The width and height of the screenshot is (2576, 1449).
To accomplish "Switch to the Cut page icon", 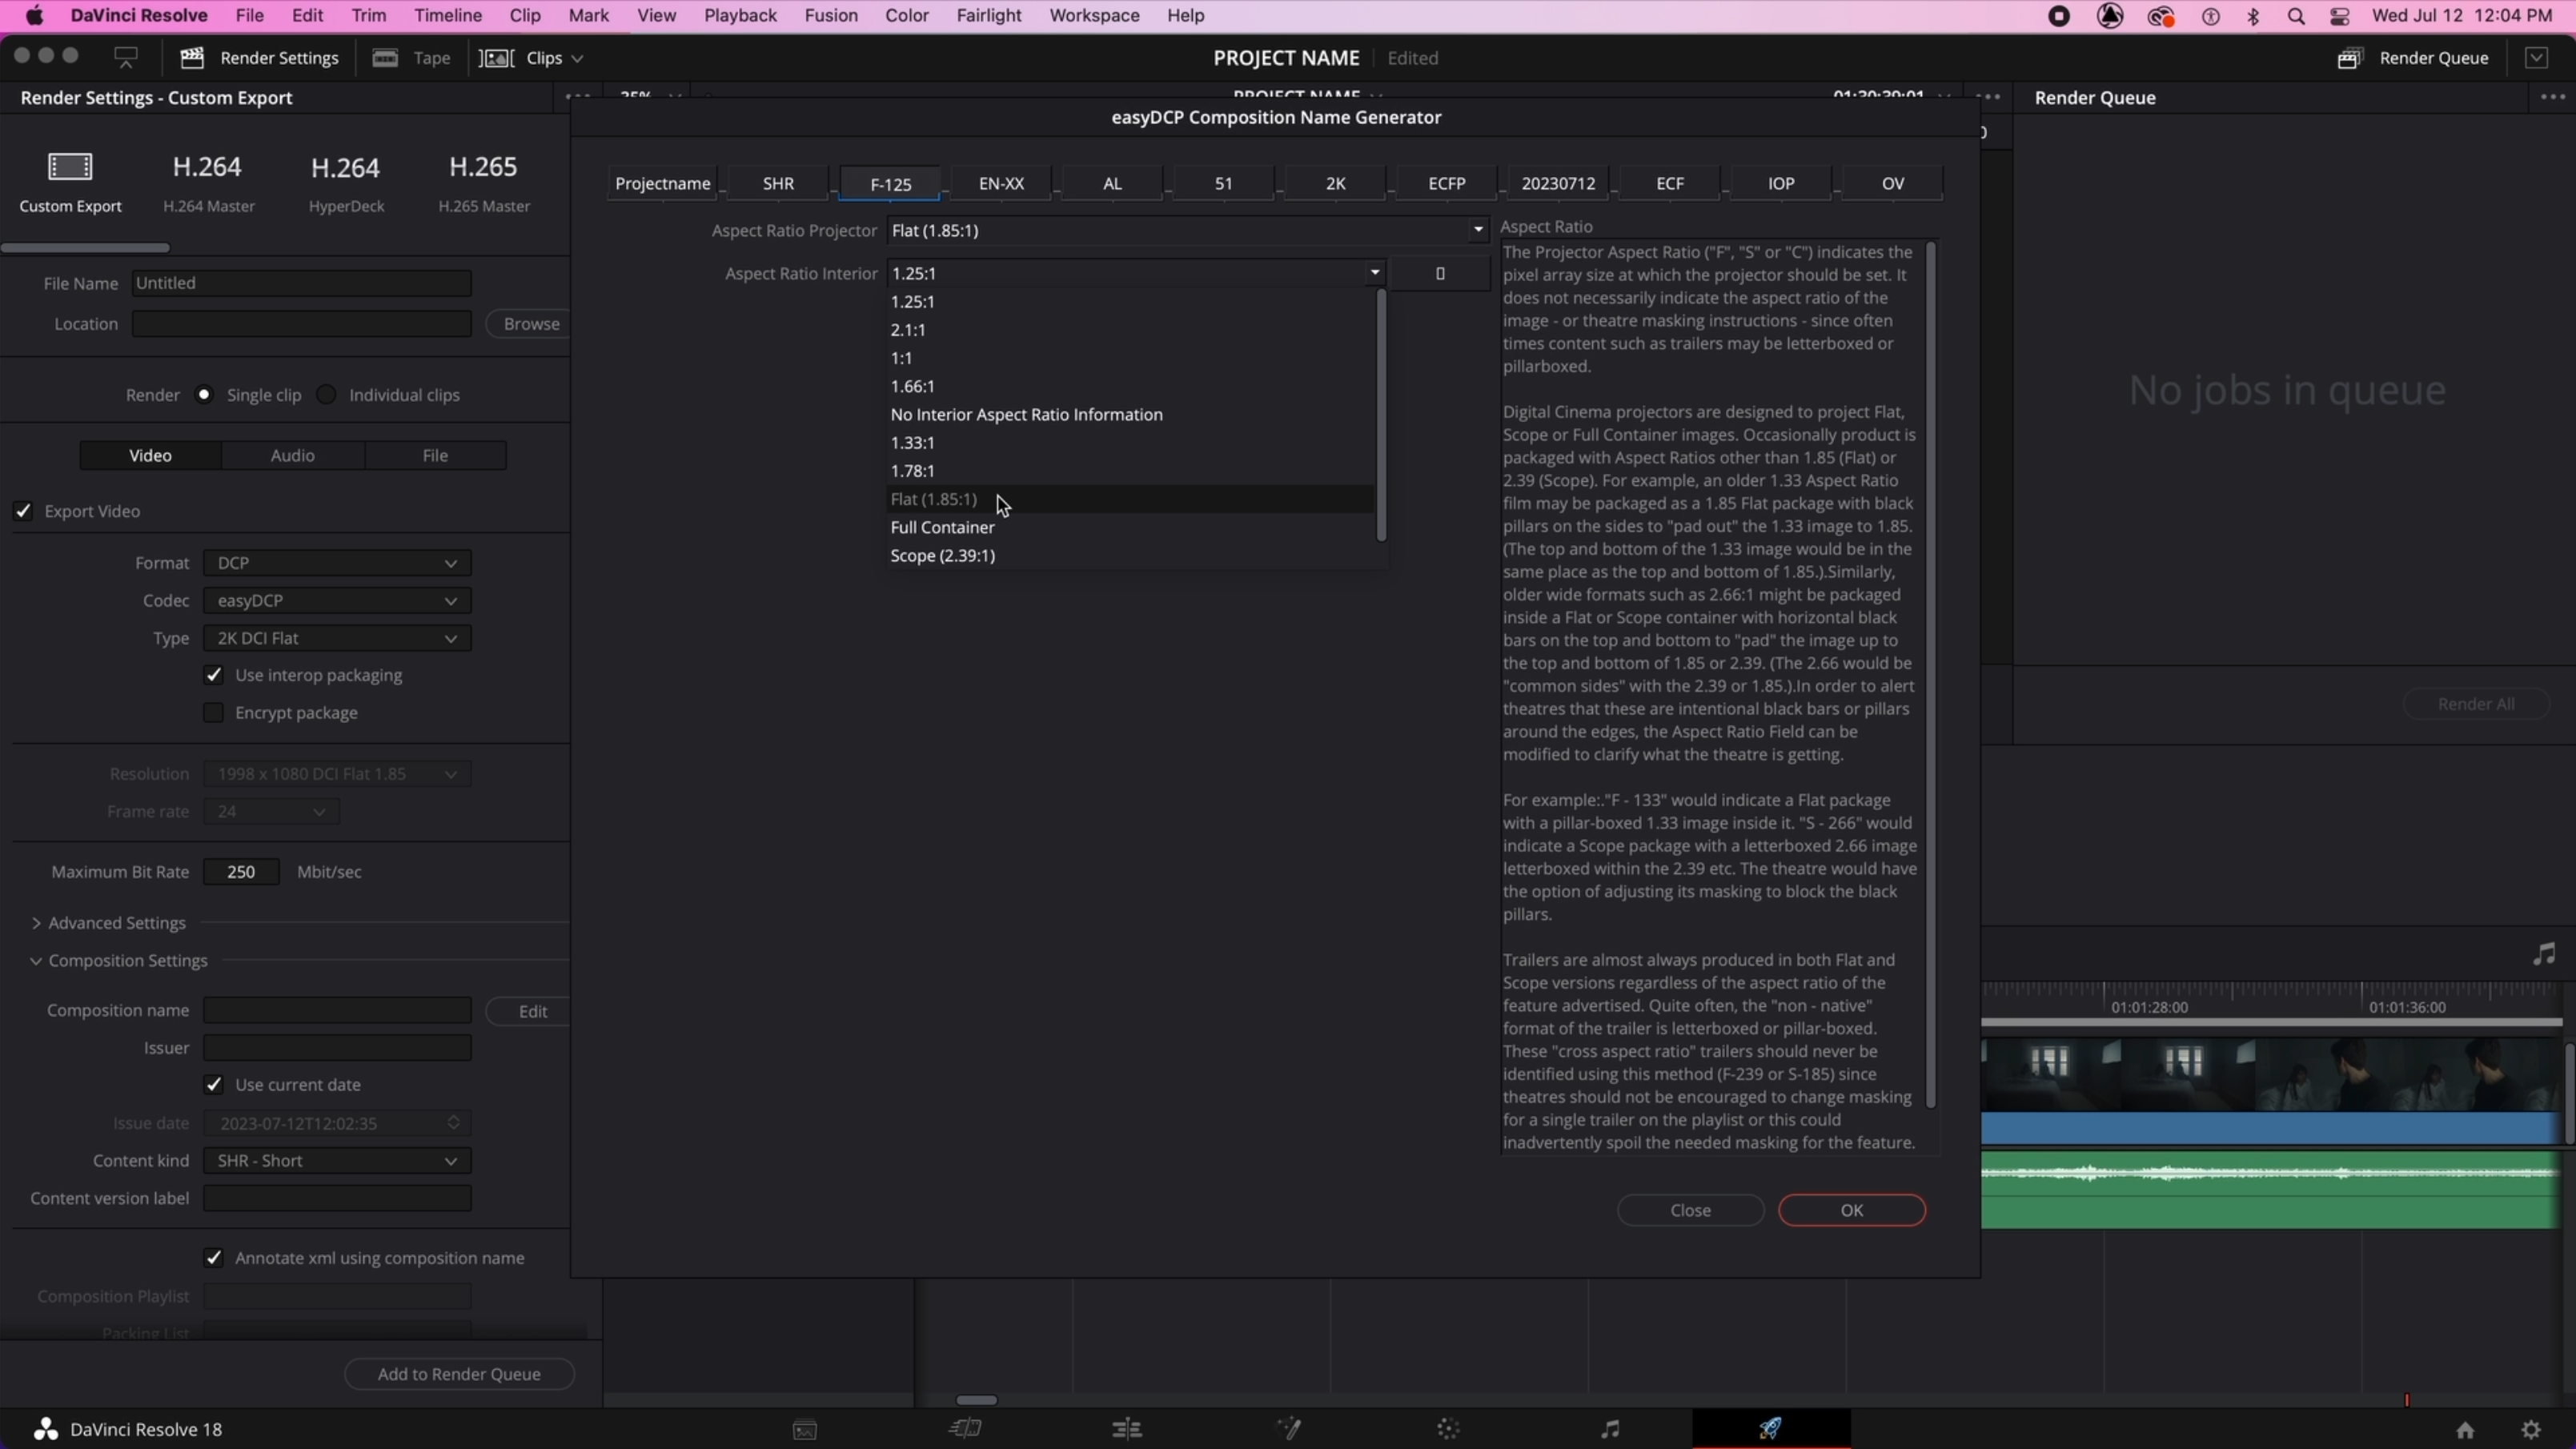I will coord(965,1429).
